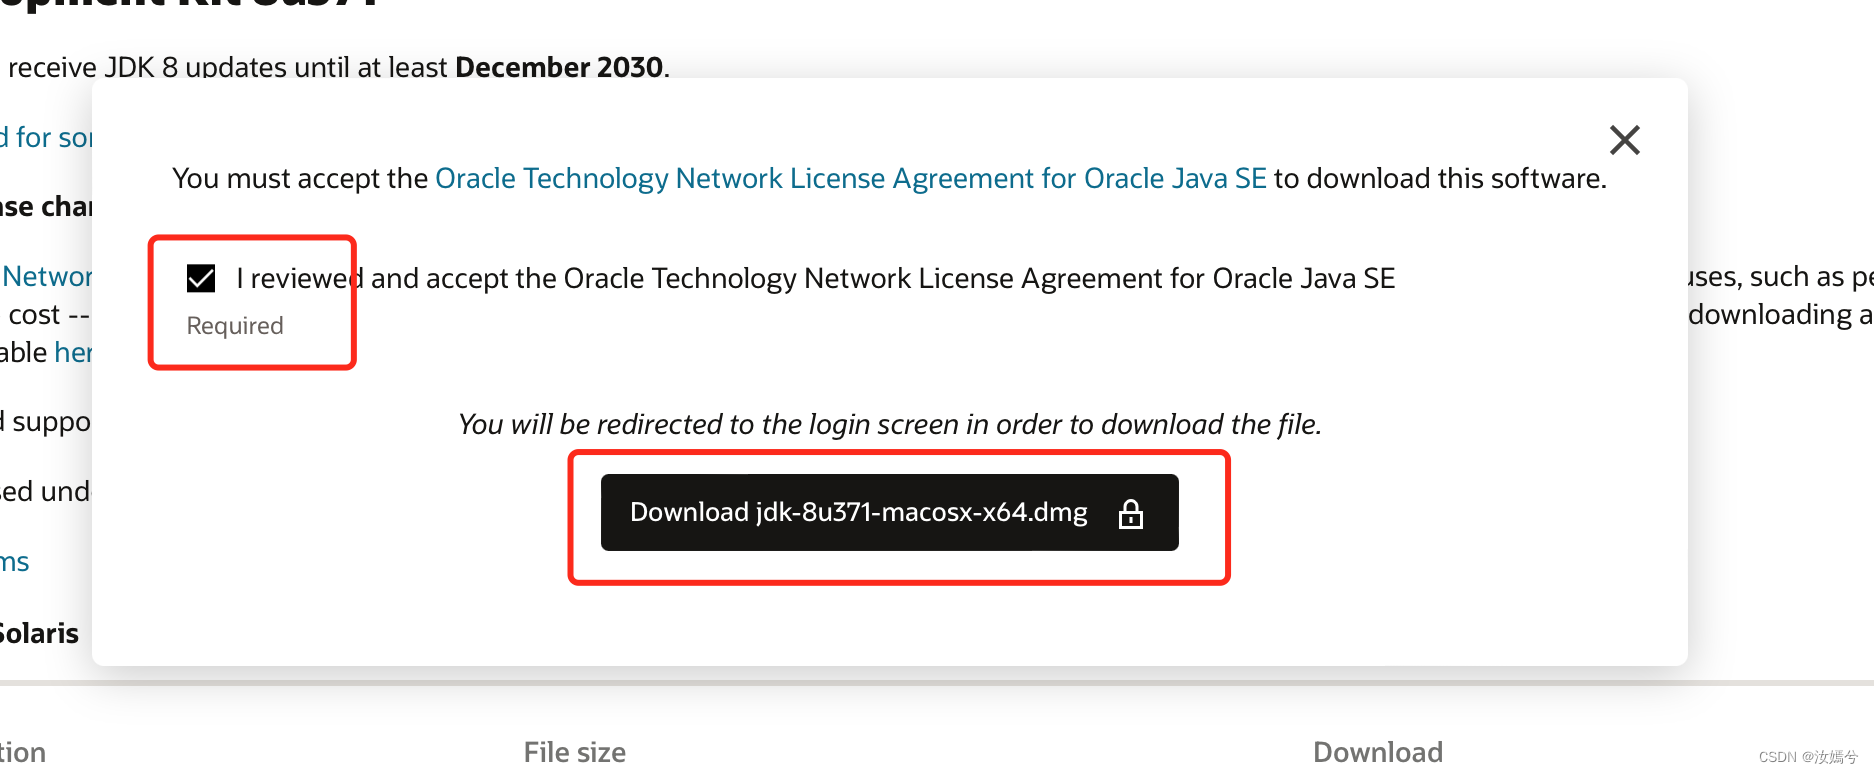Click the "File size" column header
Viewport: 1874px width, 774px height.
(575, 752)
